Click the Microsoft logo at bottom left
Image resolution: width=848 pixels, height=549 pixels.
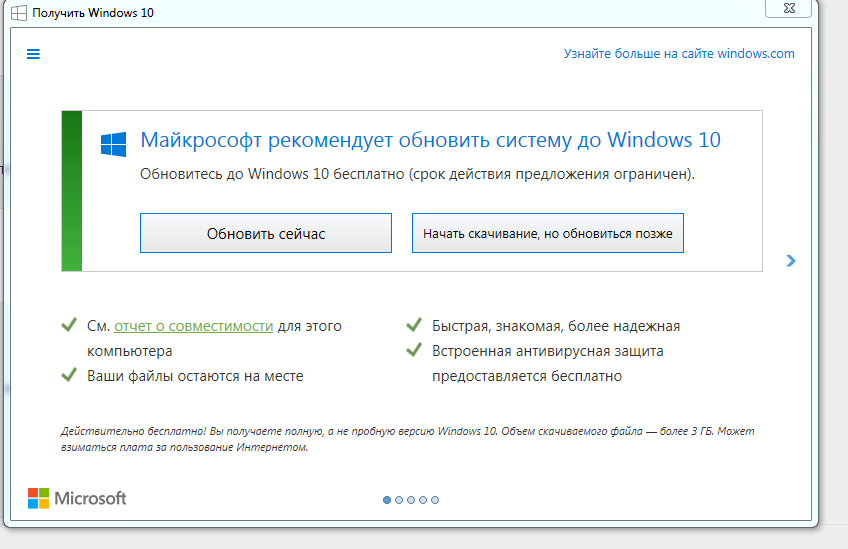click(77, 498)
